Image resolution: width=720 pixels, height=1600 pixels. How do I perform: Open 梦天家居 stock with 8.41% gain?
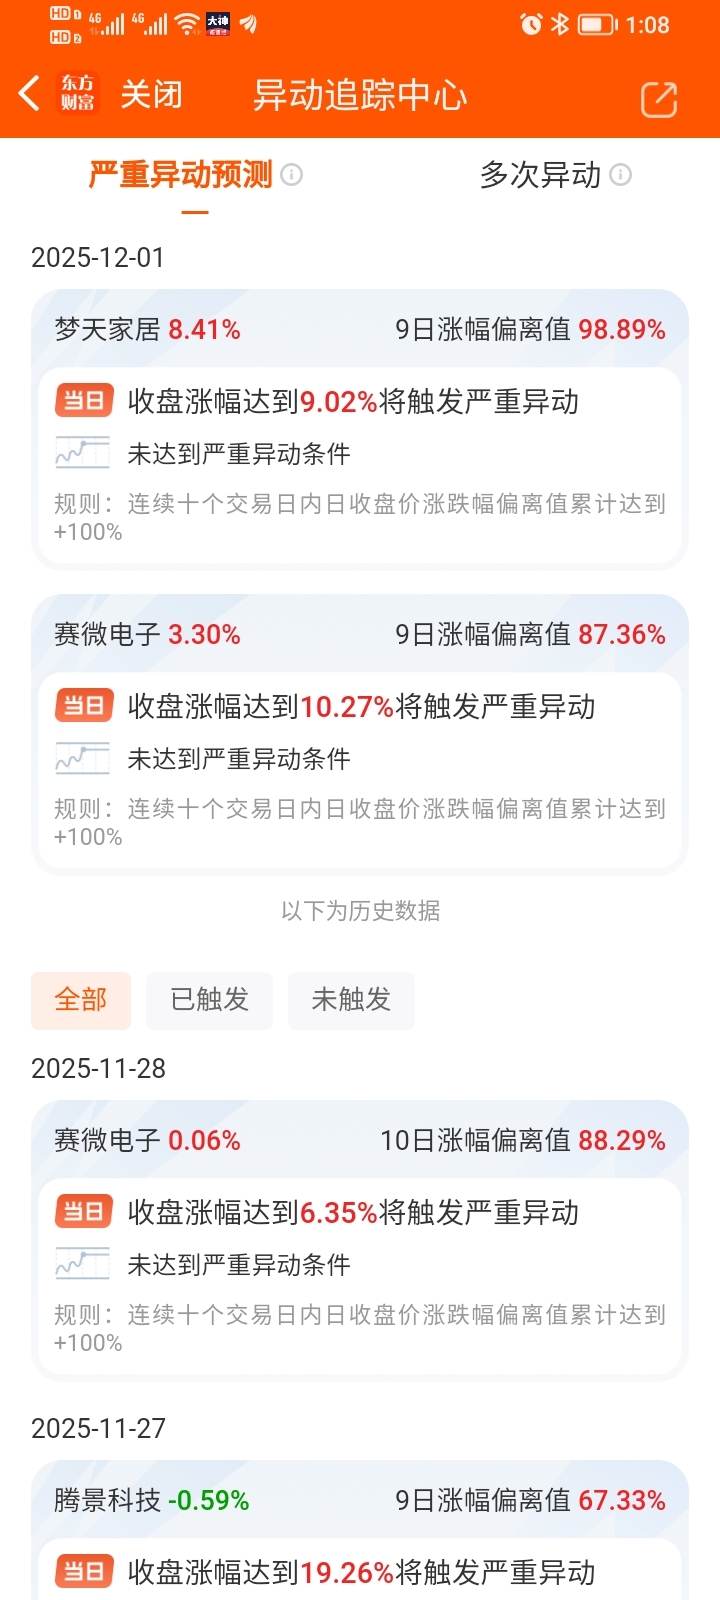tap(147, 330)
